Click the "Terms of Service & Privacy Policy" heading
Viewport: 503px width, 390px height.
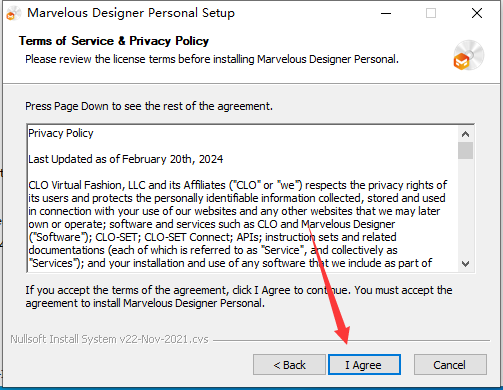[x=114, y=41]
